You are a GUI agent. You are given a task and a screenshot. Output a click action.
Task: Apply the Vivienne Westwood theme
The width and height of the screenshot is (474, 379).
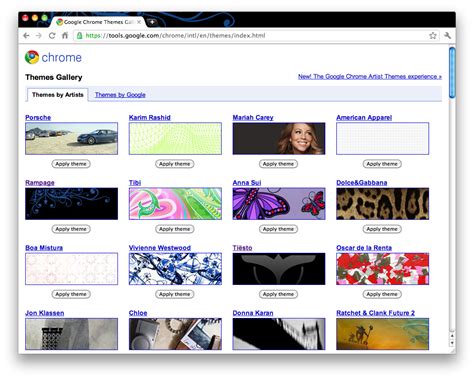click(x=175, y=294)
